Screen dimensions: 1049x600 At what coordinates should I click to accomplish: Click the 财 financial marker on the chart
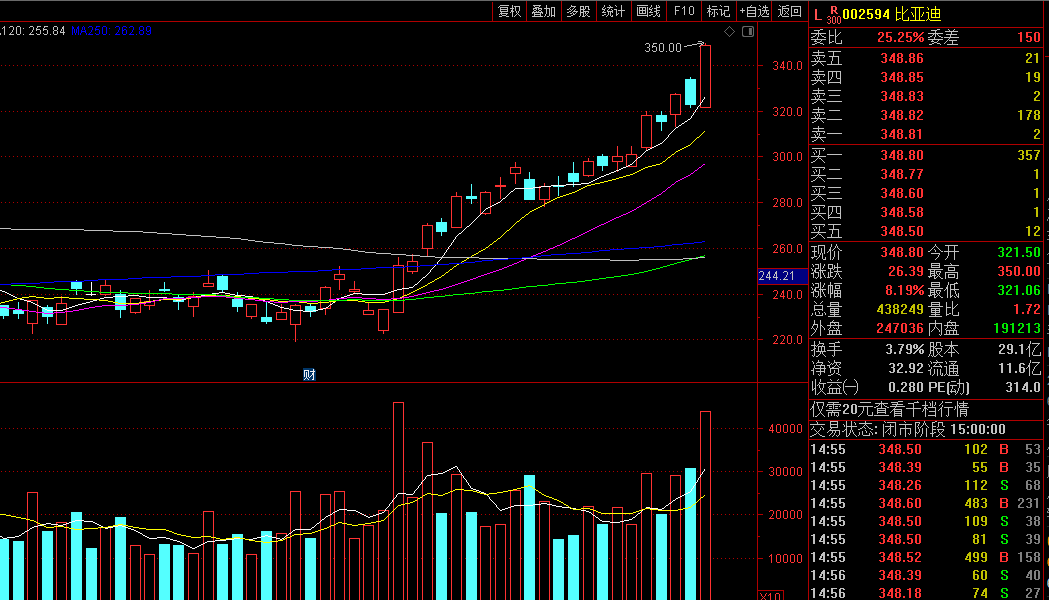309,374
